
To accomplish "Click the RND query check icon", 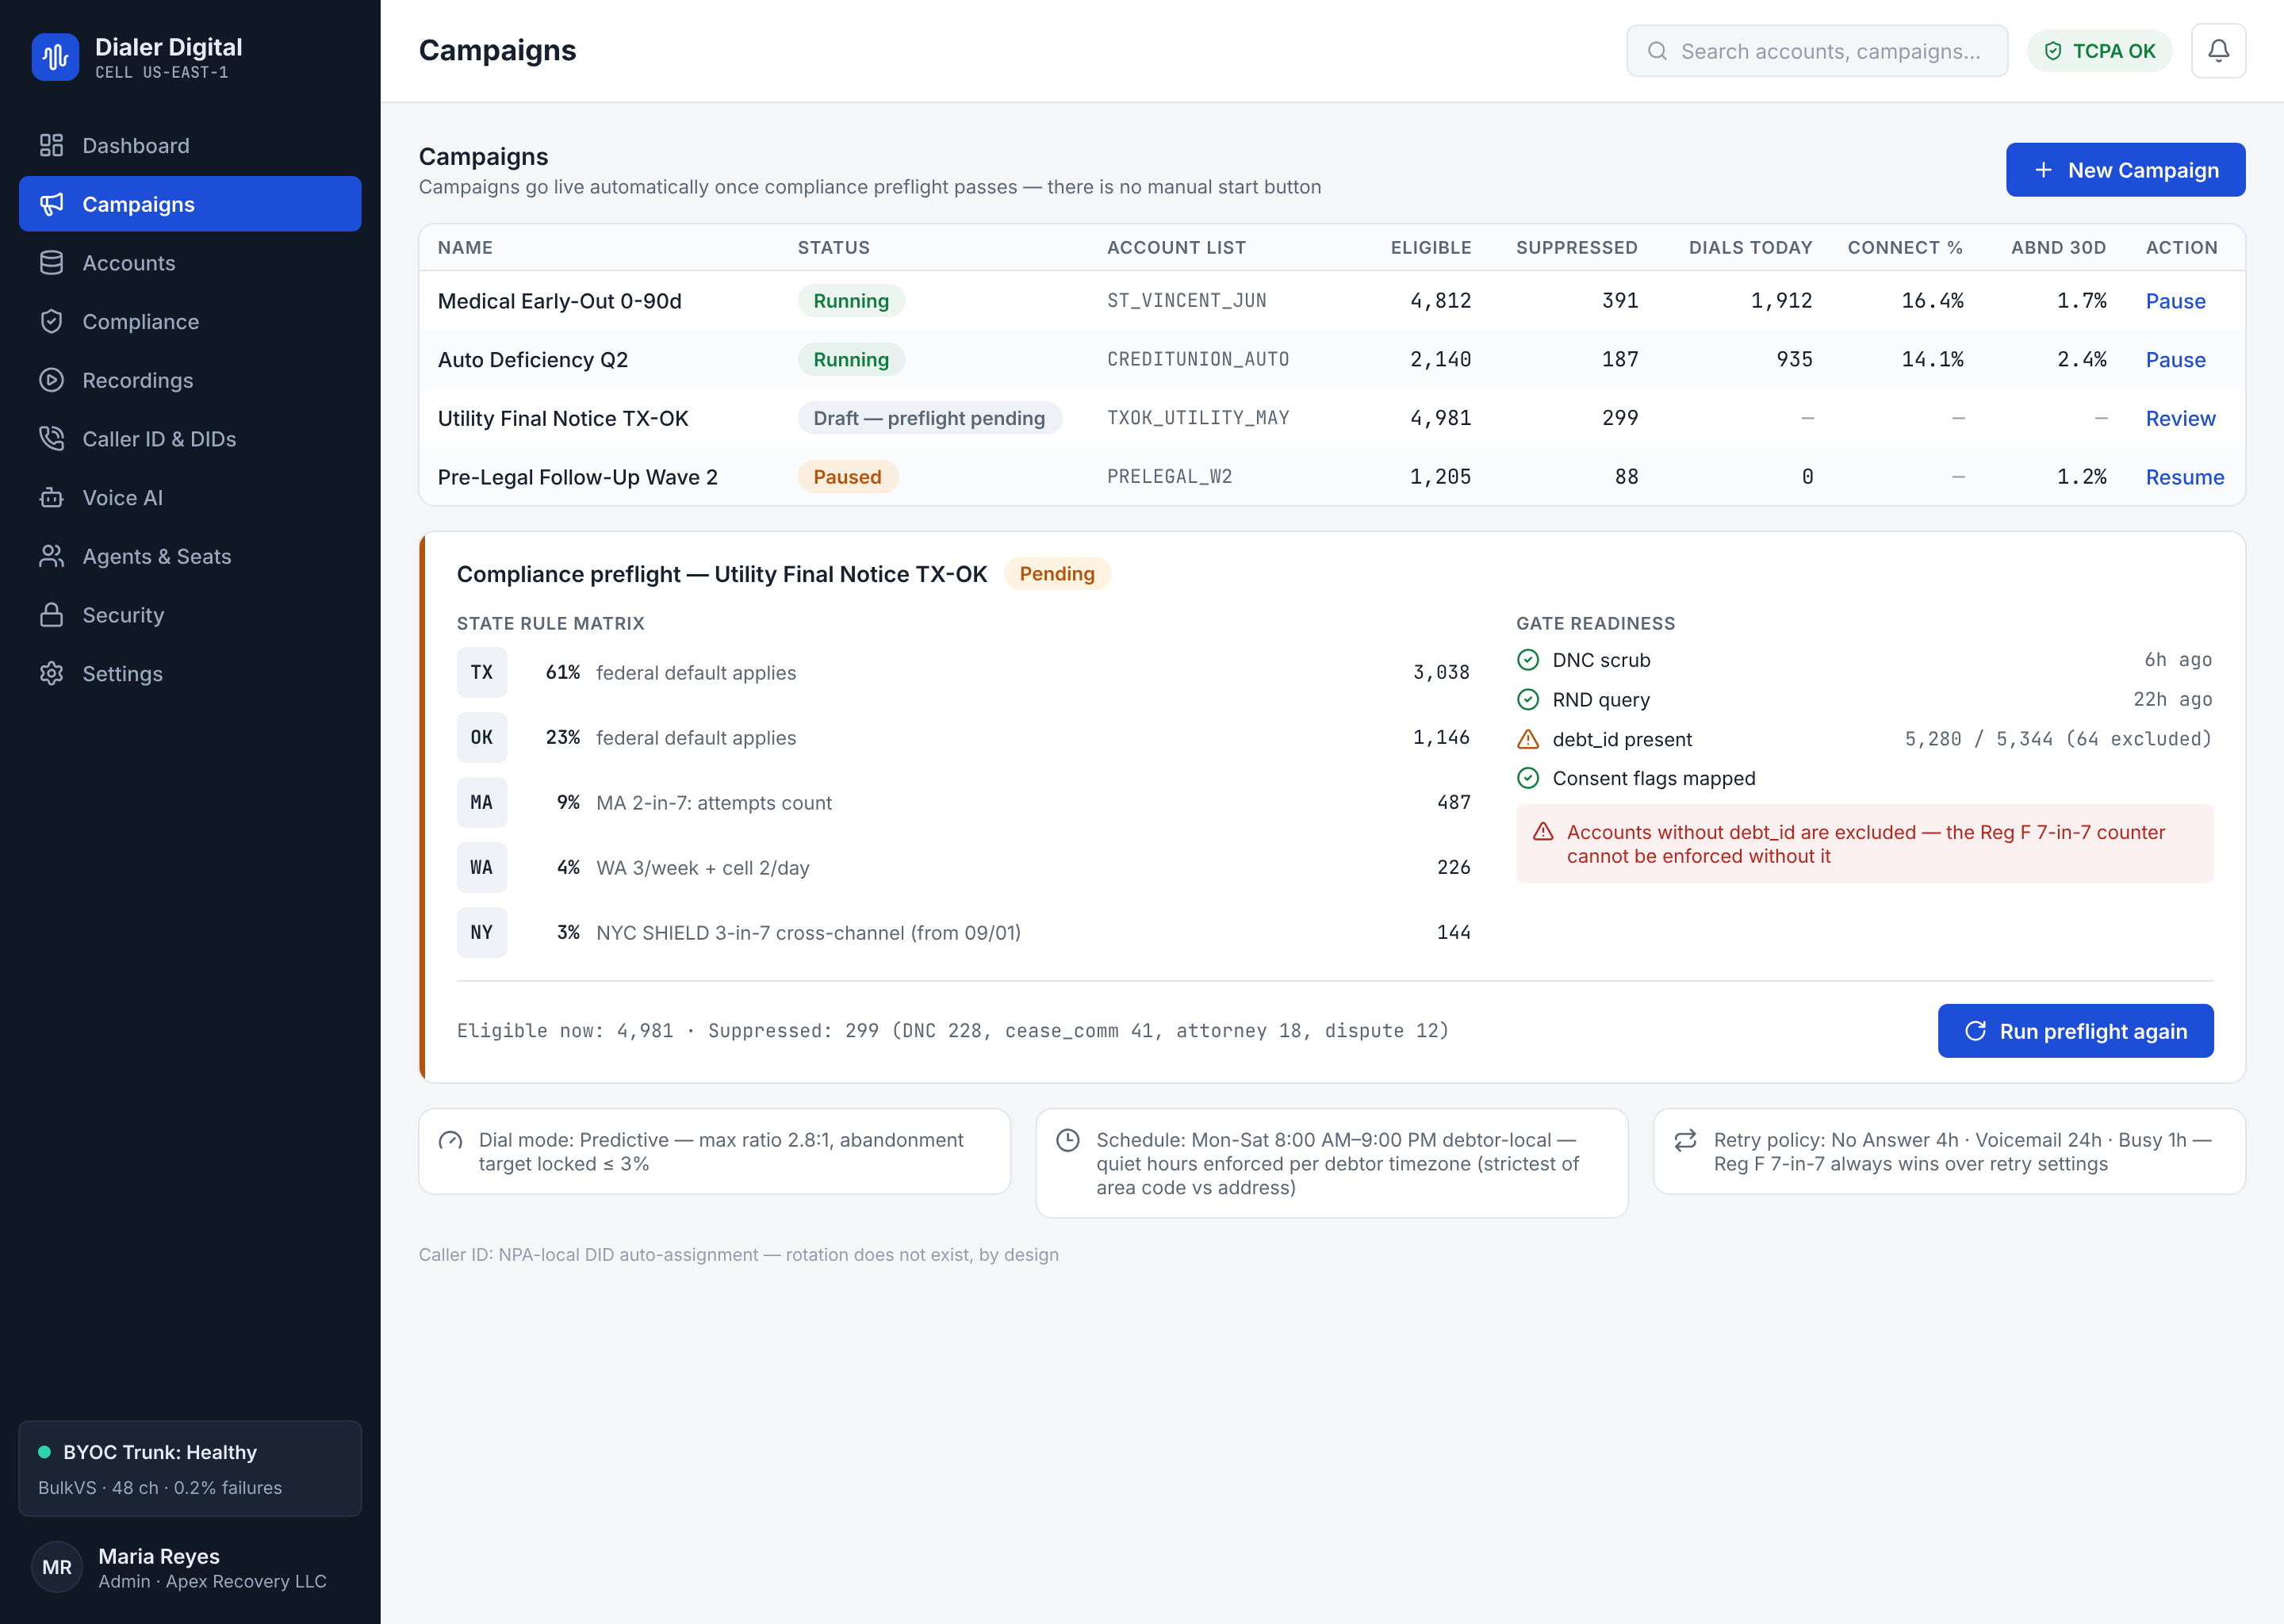I will pos(1528,700).
